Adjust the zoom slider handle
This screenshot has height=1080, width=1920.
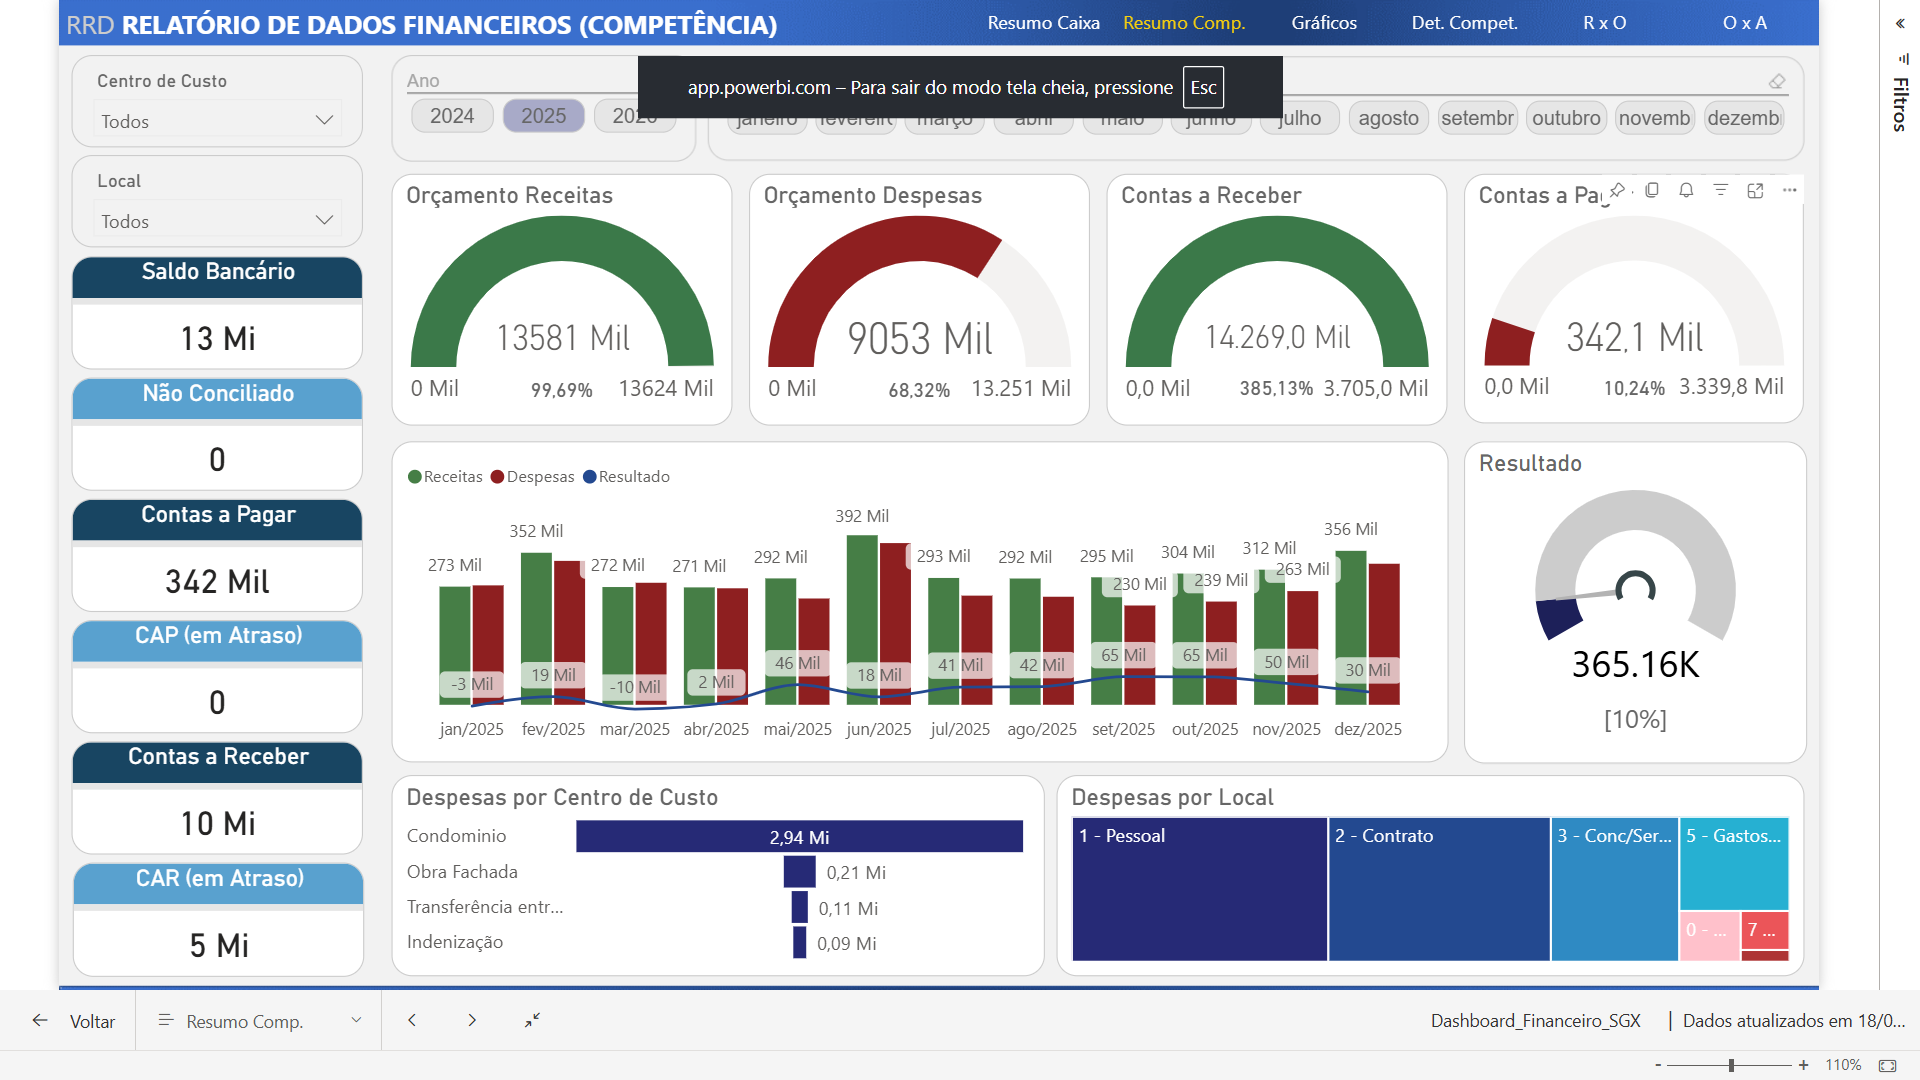coord(1731,1065)
